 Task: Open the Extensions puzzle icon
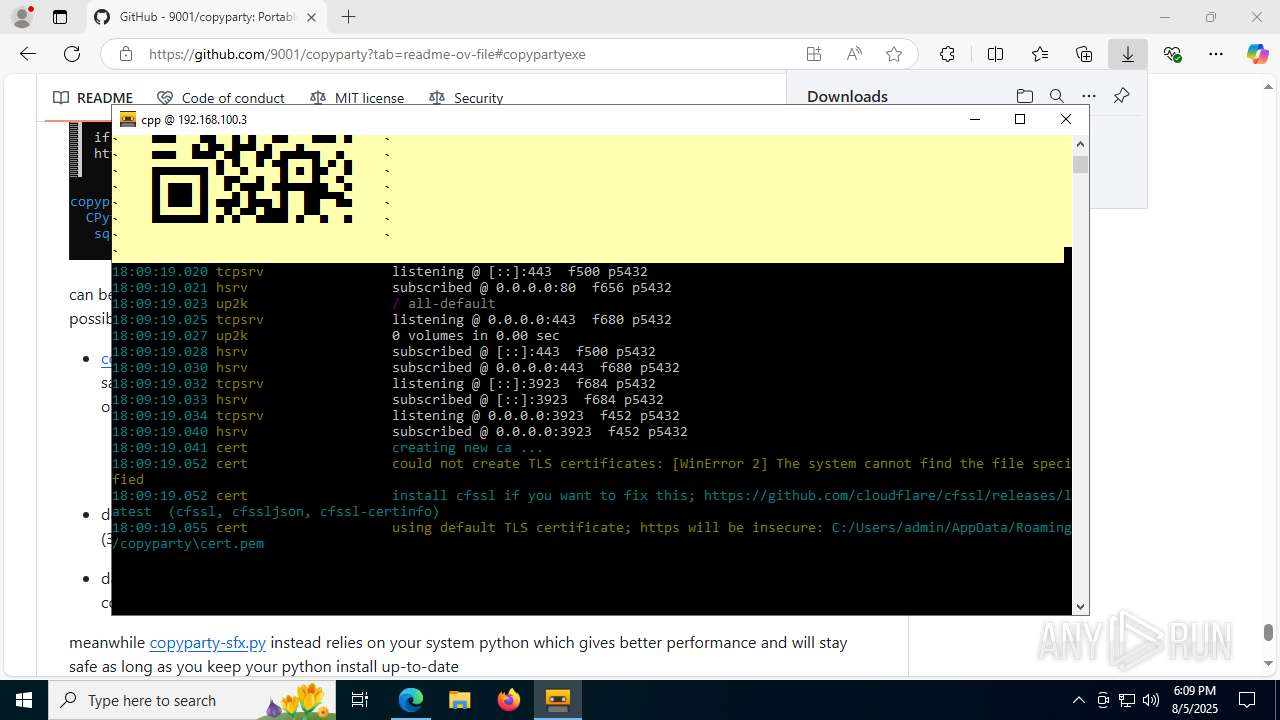point(947,54)
